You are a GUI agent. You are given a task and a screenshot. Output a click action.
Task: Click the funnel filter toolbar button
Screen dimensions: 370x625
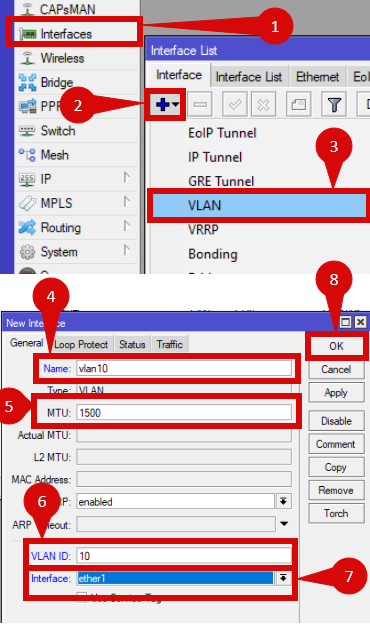[x=334, y=104]
